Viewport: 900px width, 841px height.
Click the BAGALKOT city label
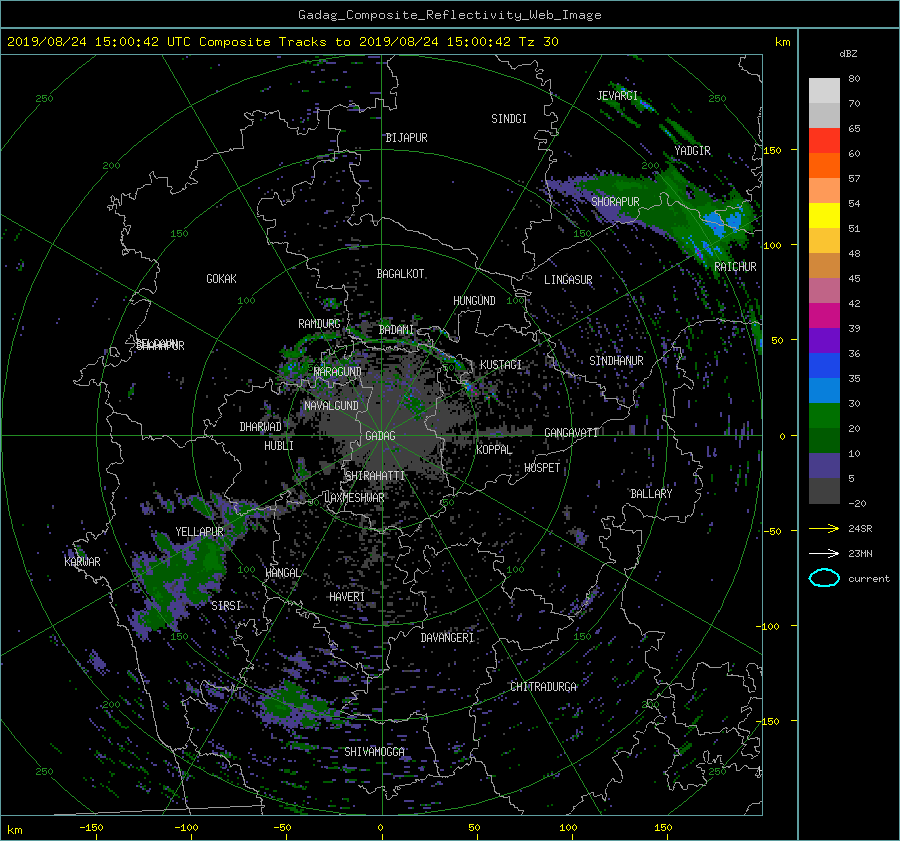400,274
